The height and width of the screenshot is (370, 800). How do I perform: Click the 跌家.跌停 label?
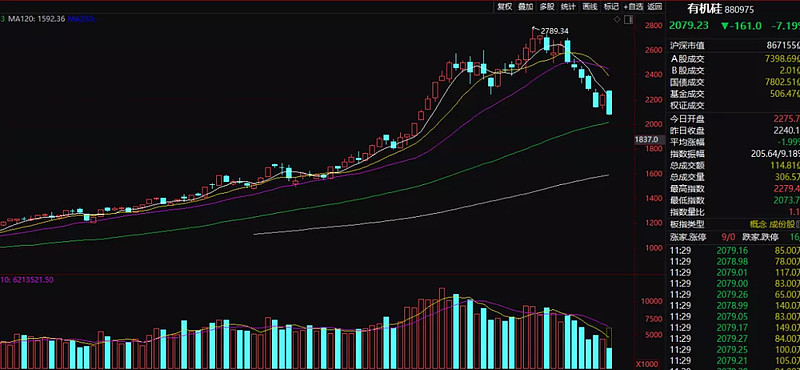pyautogui.click(x=761, y=237)
